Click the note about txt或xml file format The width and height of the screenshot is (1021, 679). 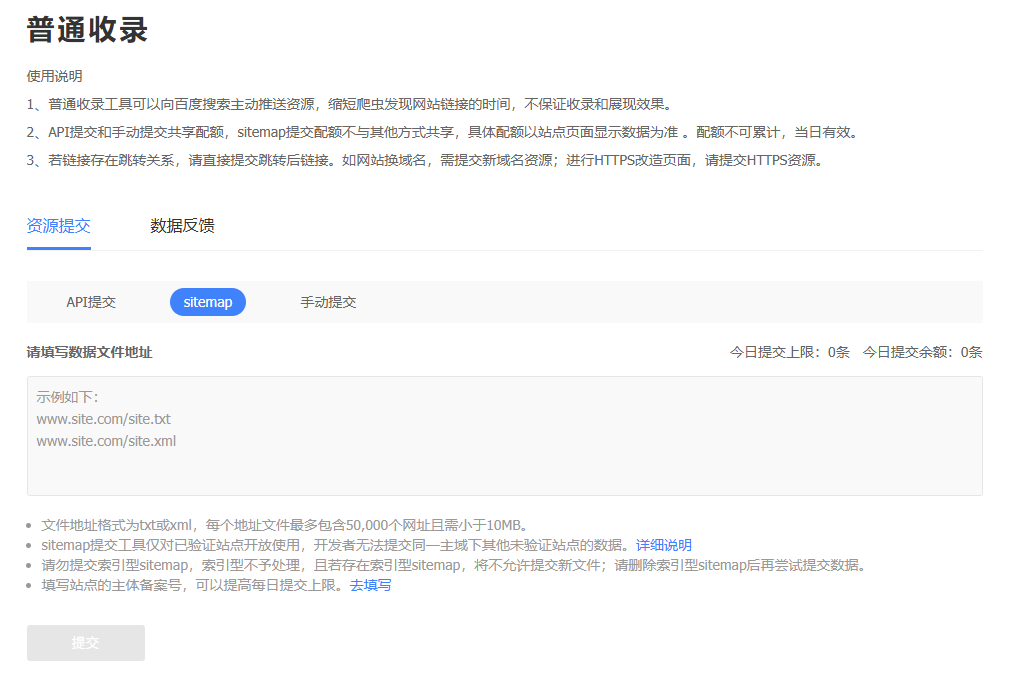pos(287,525)
